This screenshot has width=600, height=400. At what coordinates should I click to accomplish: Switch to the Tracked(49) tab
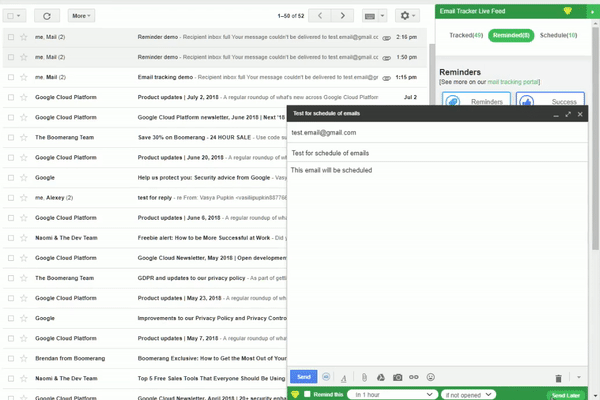(466, 35)
